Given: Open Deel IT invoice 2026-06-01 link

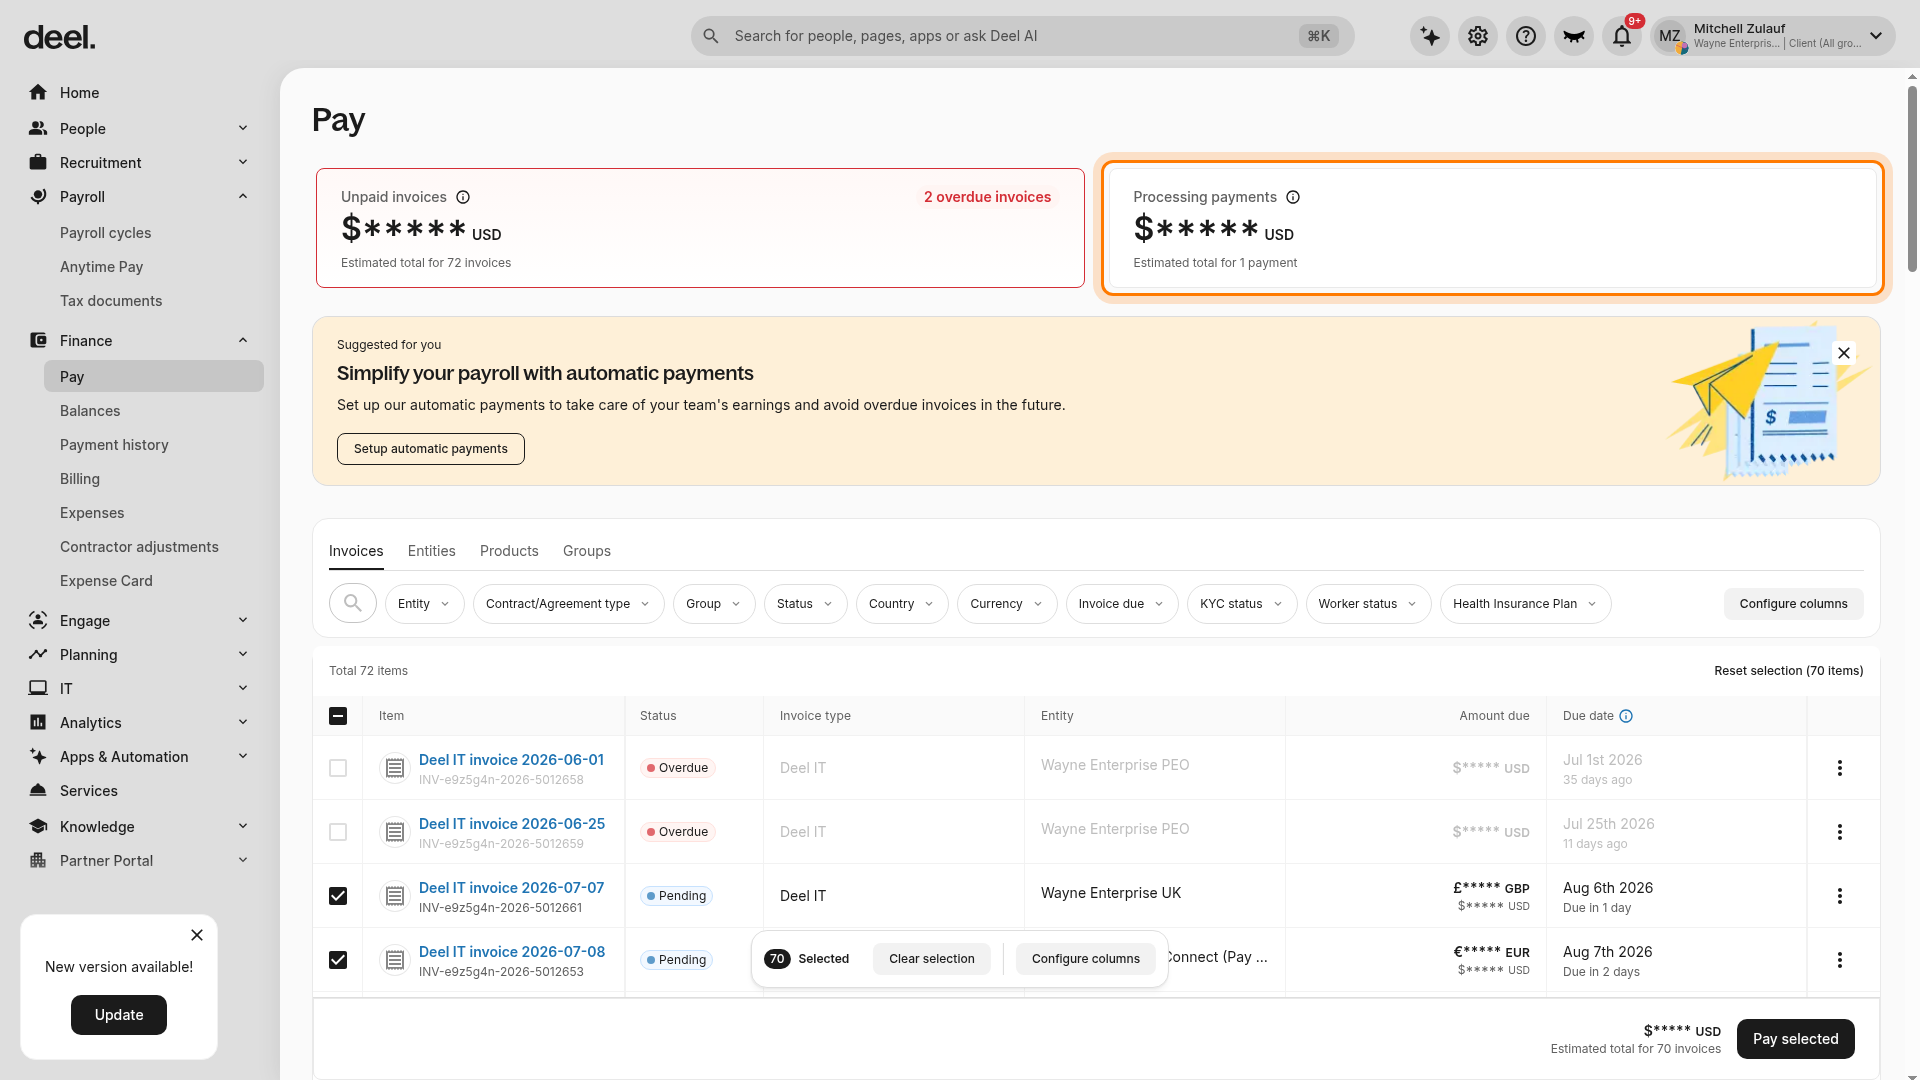Looking at the screenshot, I should coord(511,760).
